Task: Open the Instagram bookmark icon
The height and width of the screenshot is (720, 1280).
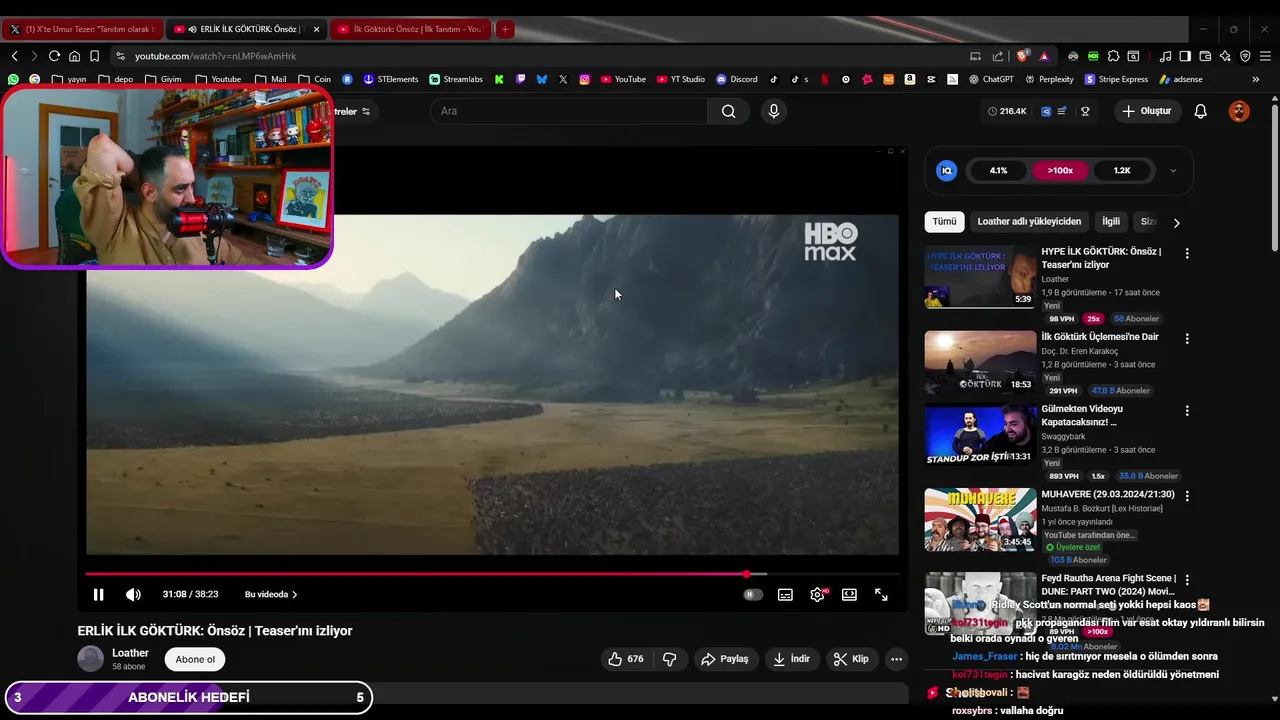Action: (x=584, y=79)
